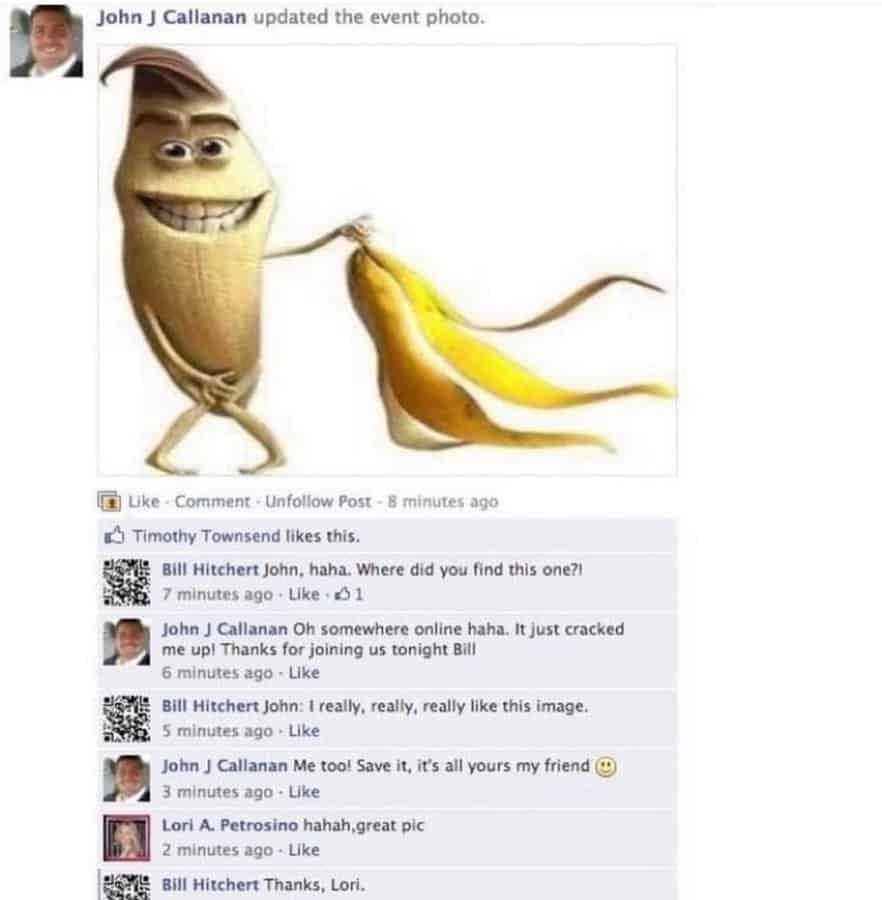Open the '8 minutes ago' timestamp
The image size is (882, 900).
tap(442, 502)
